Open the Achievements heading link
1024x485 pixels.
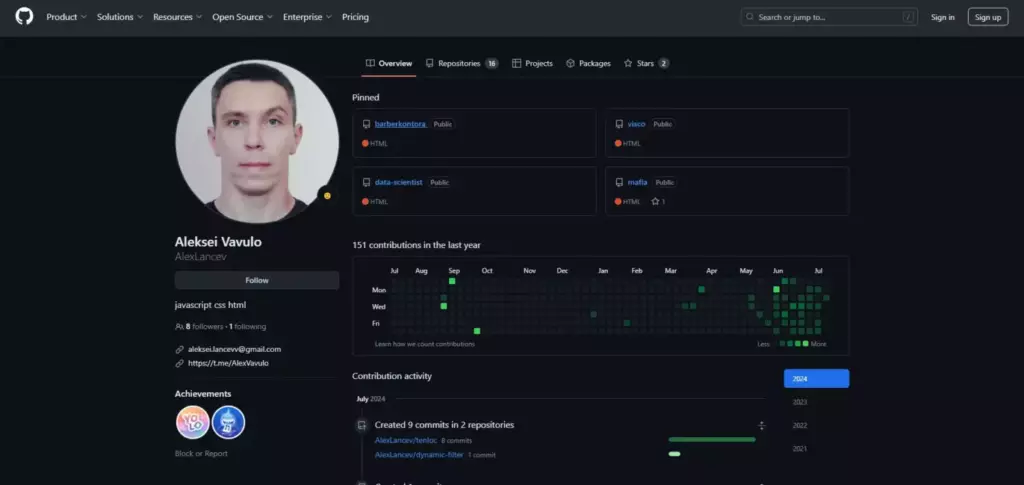point(203,394)
